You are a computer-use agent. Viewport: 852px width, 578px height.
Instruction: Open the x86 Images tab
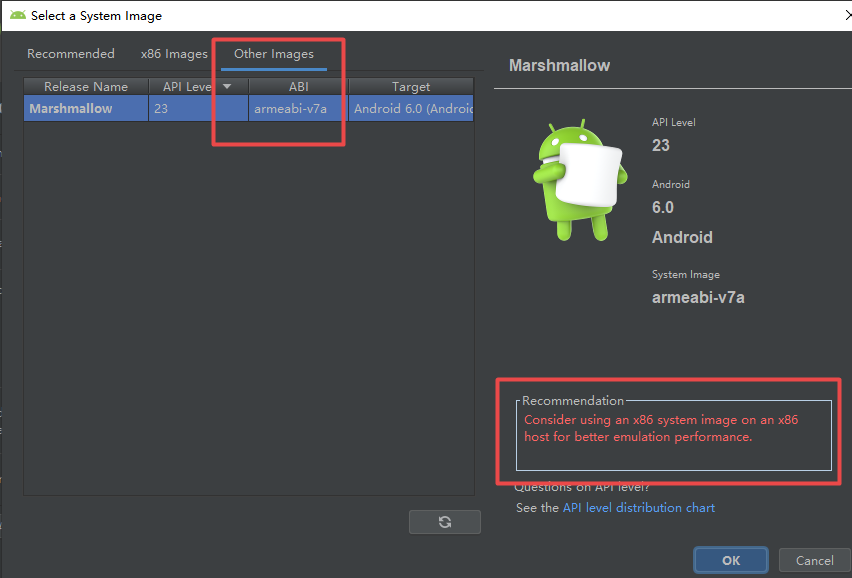coord(174,54)
